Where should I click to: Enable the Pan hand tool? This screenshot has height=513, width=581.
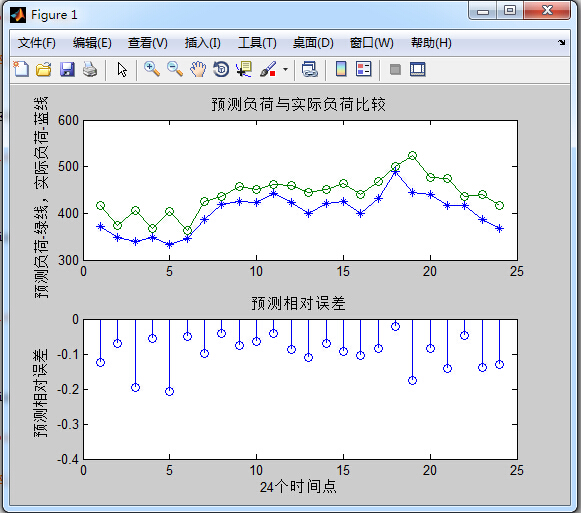point(198,69)
